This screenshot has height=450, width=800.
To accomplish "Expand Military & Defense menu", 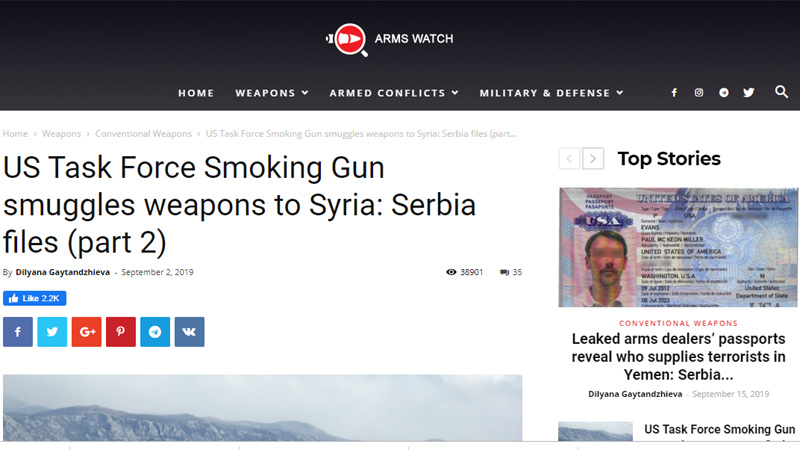I will [x=551, y=93].
